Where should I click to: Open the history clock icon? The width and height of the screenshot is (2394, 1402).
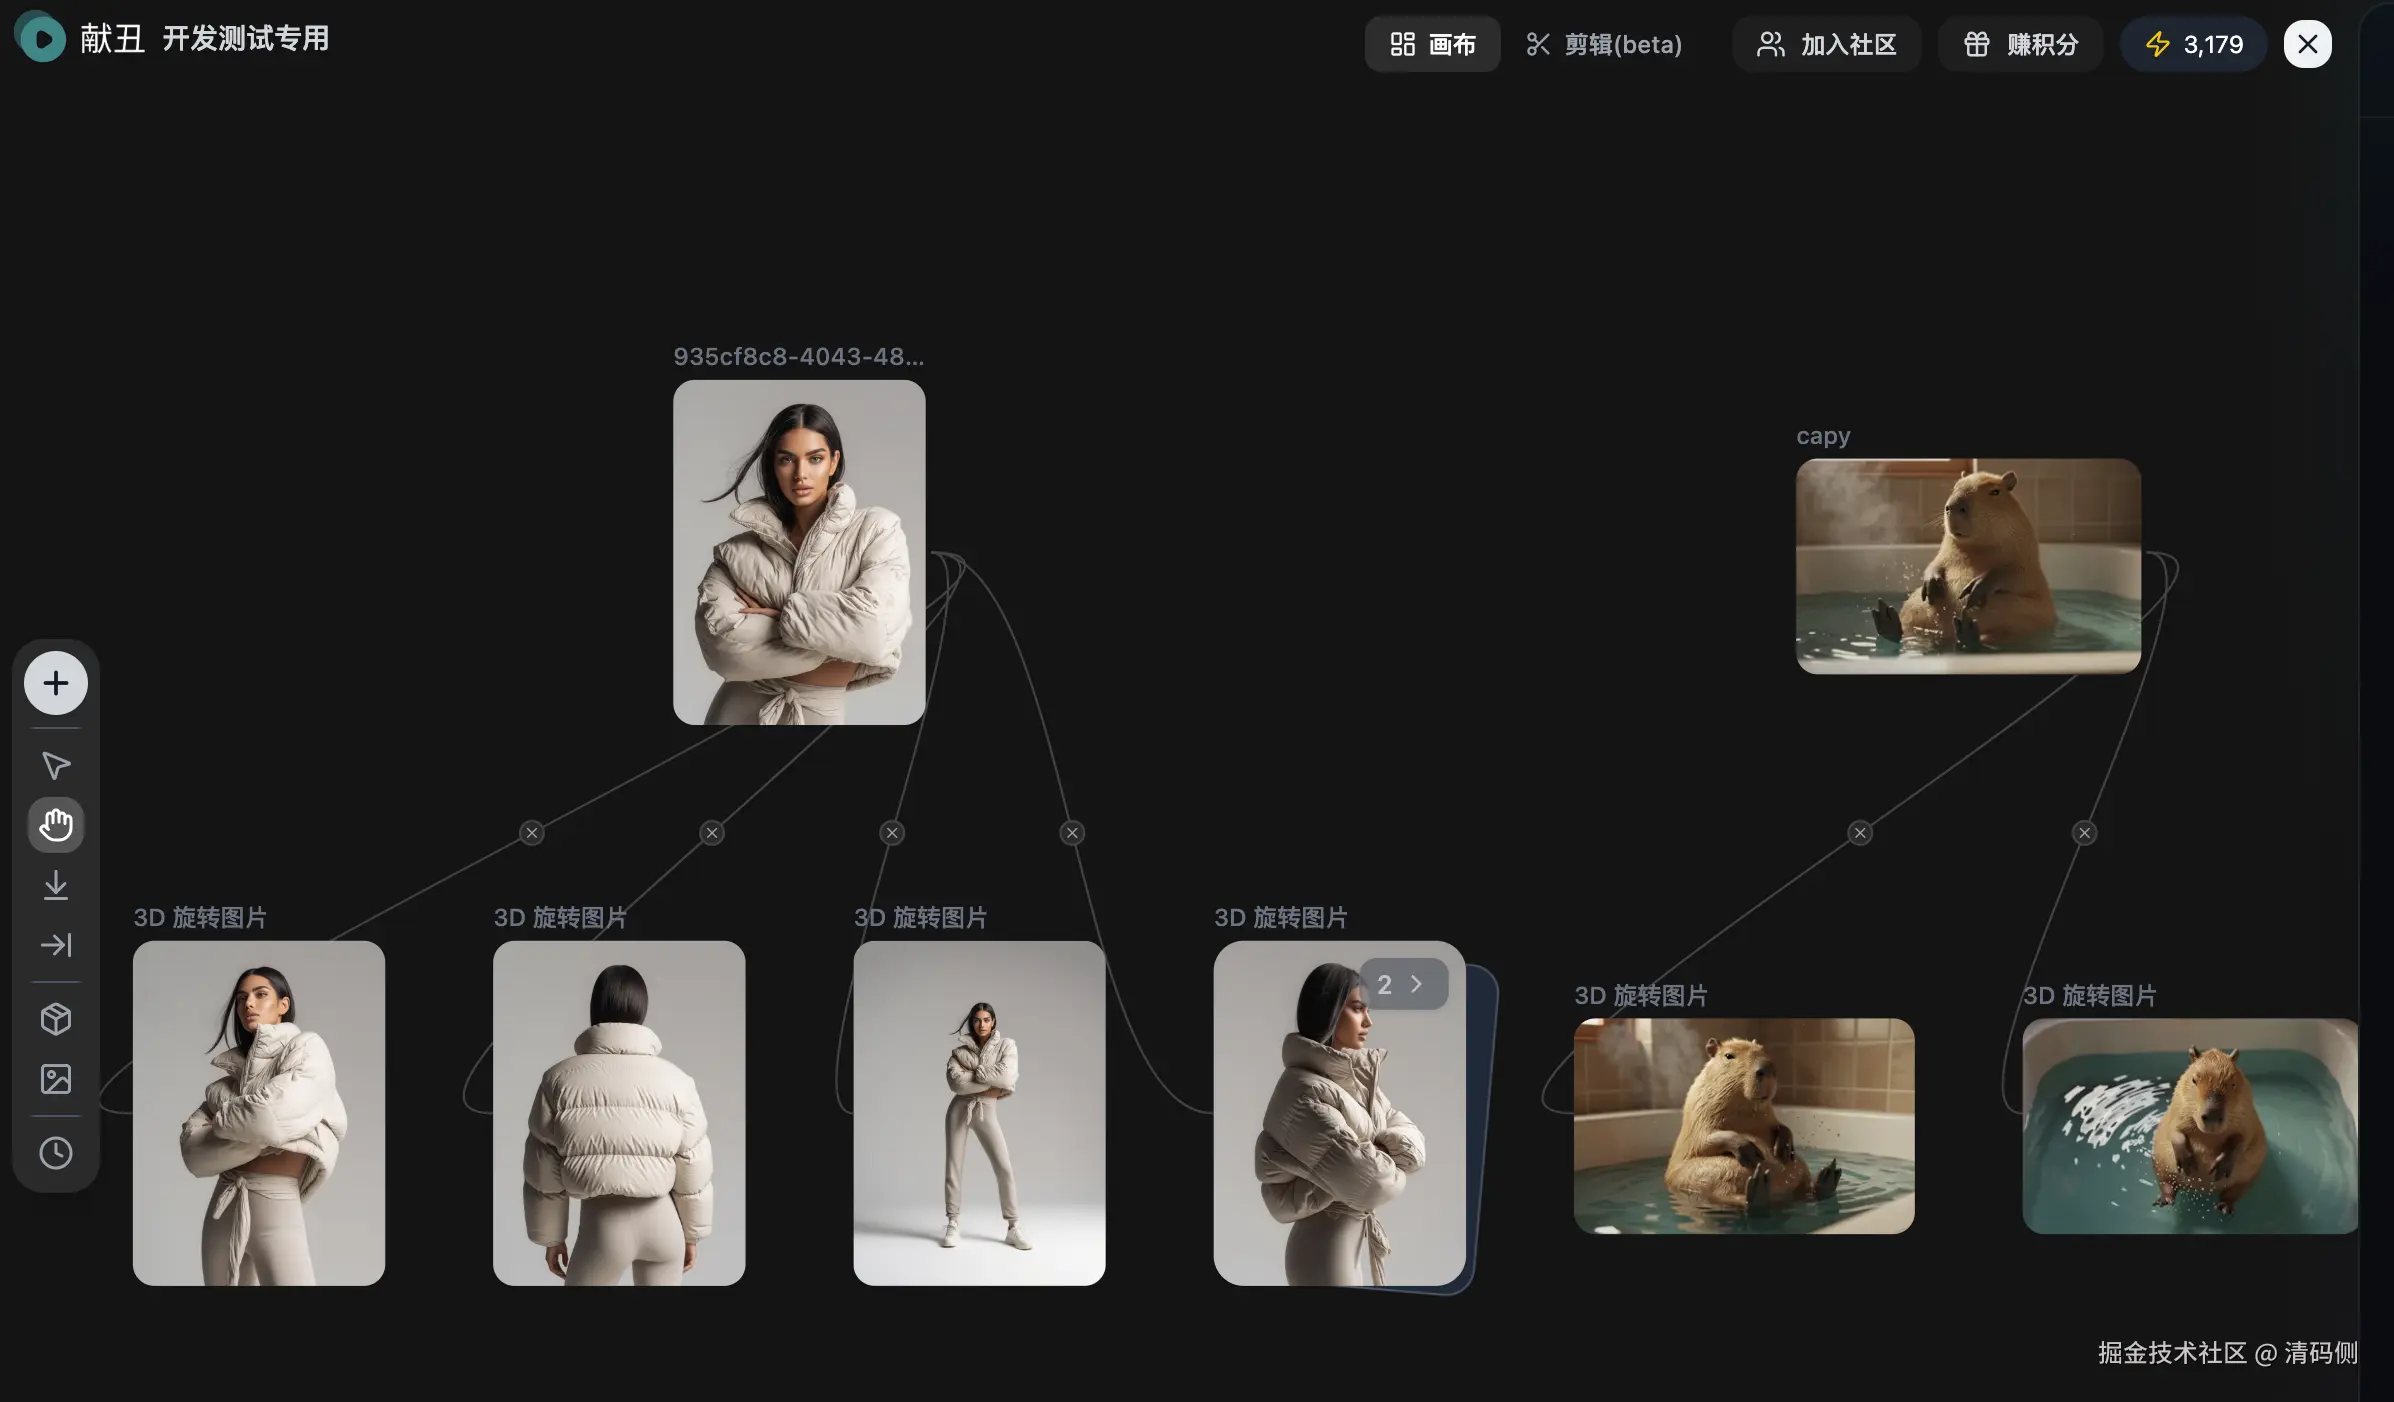pyautogui.click(x=56, y=1153)
